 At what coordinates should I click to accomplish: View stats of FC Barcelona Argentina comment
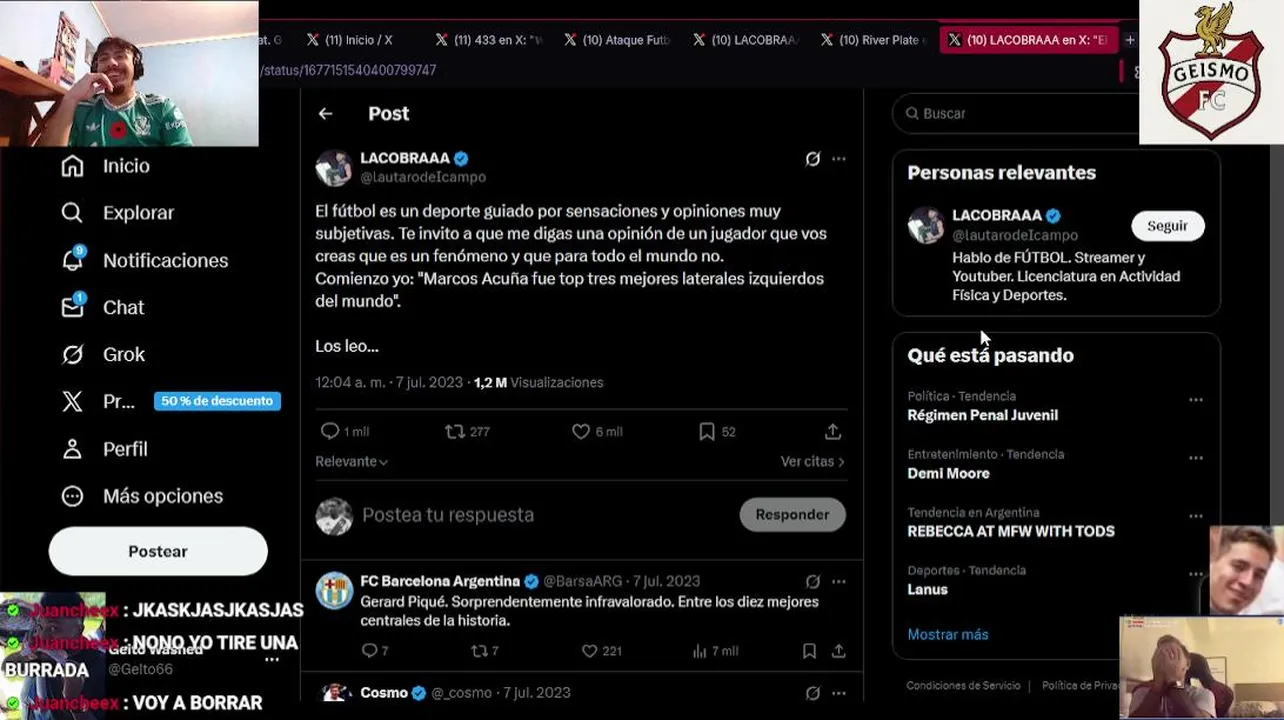click(700, 651)
